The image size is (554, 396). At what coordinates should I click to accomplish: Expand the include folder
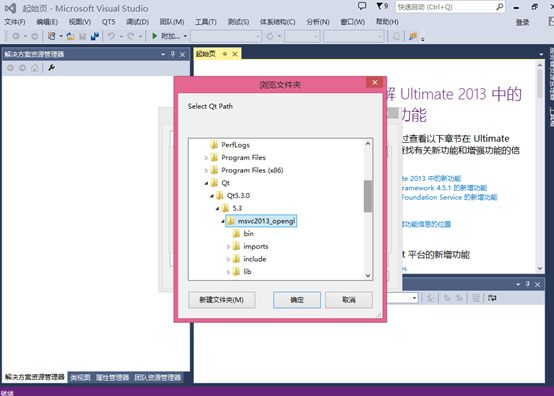[228, 259]
